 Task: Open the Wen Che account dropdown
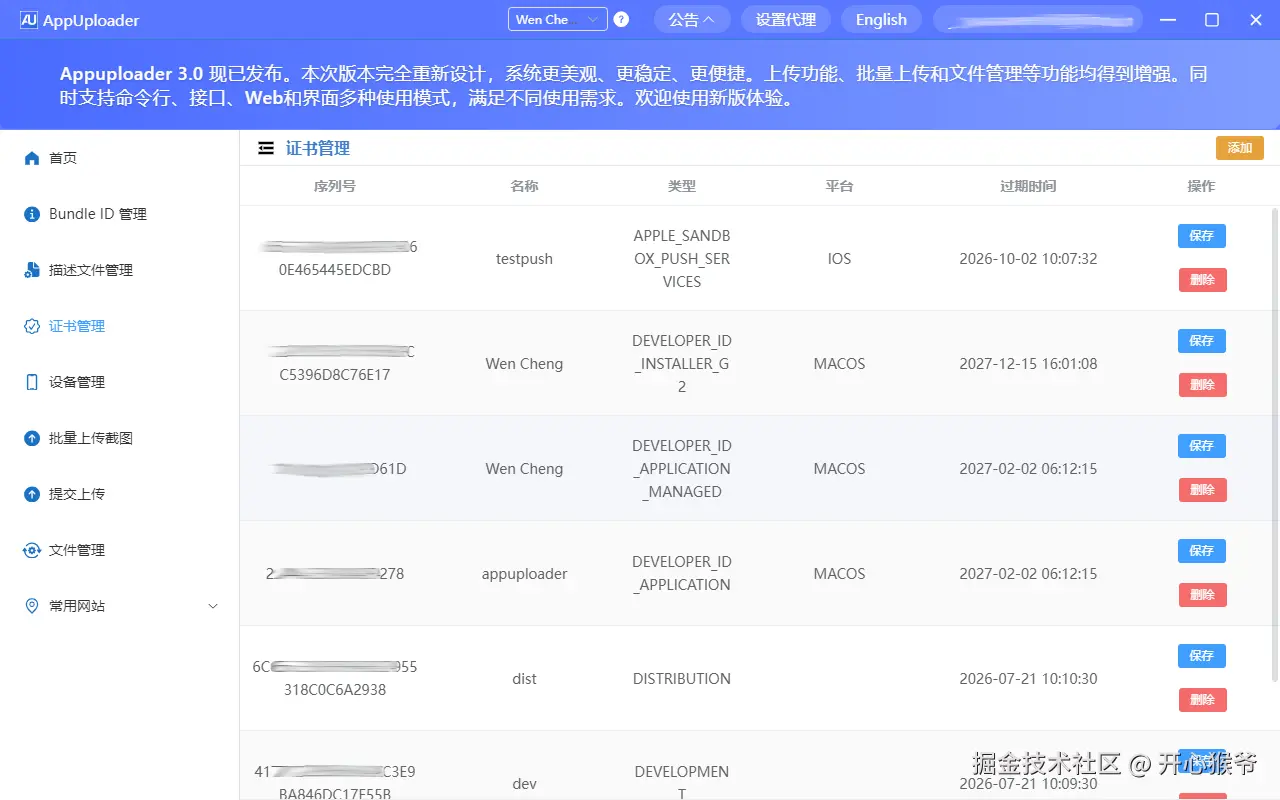coord(556,18)
